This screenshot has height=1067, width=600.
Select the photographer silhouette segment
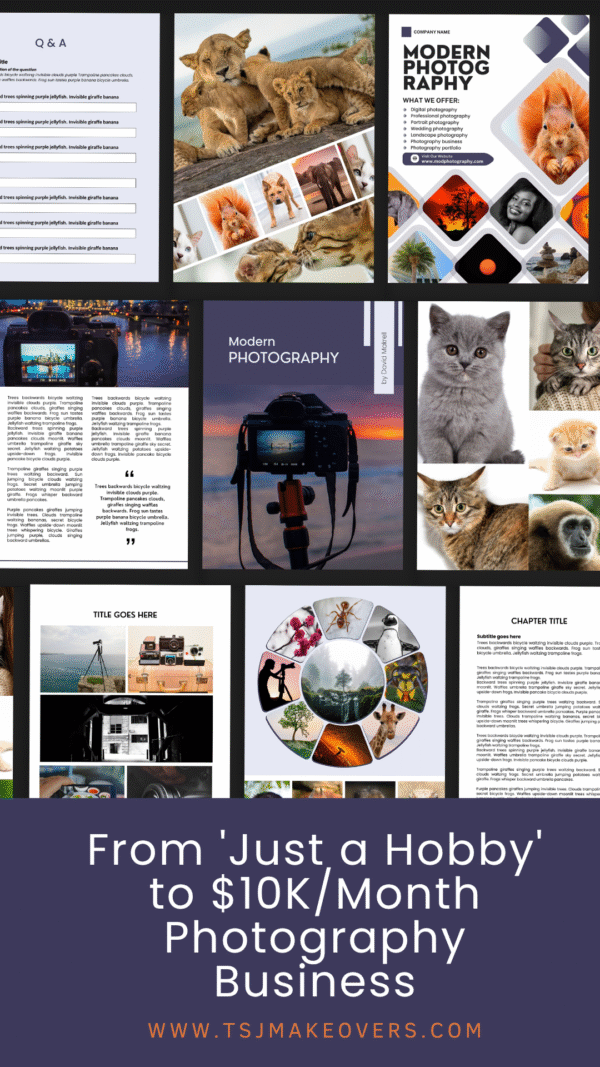275,680
